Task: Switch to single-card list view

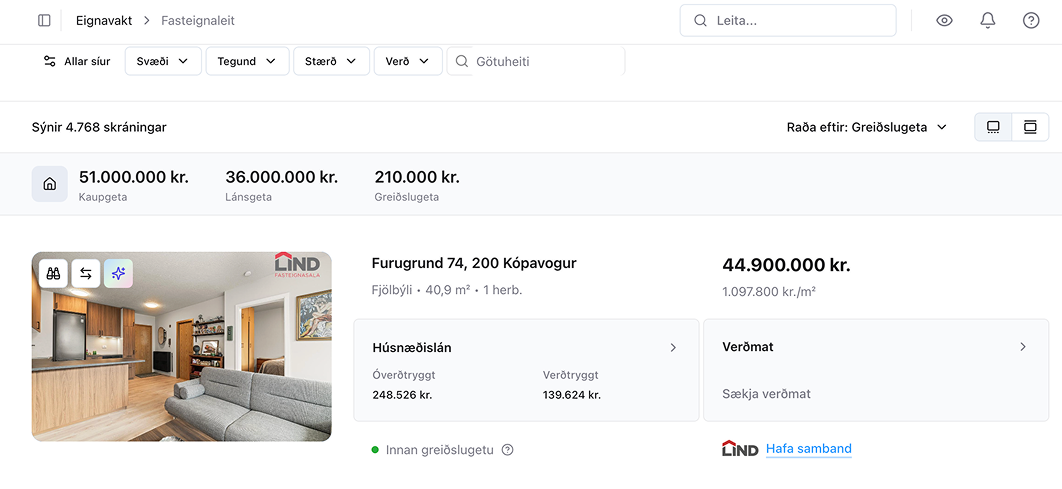Action: pos(993,127)
